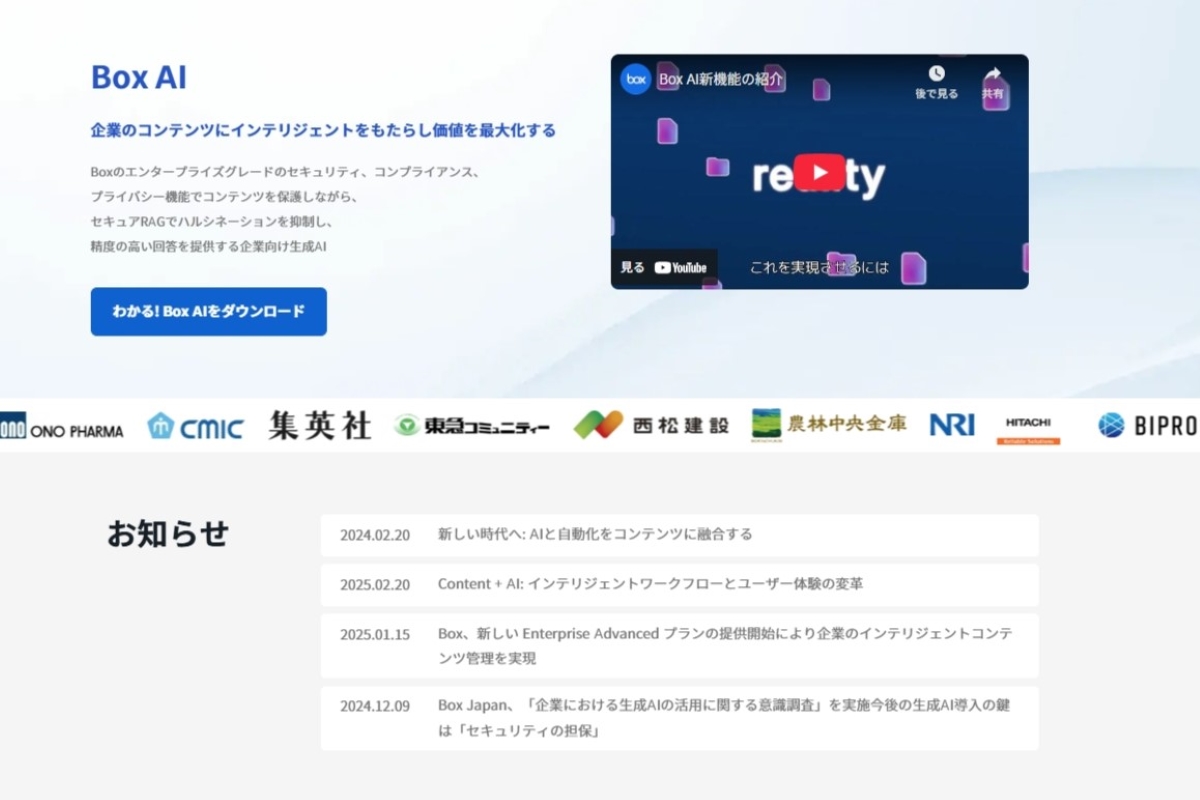Click date 2025.02.20 in news list
Viewport: 1200px width, 800px height.
[x=375, y=585]
